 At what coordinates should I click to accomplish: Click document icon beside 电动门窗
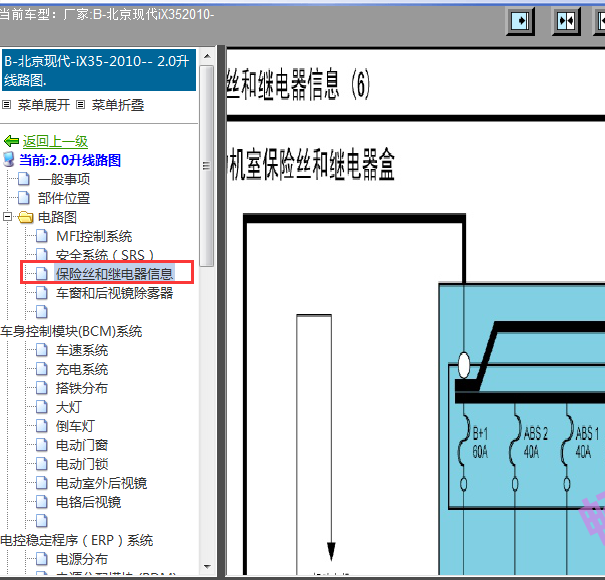coord(42,445)
